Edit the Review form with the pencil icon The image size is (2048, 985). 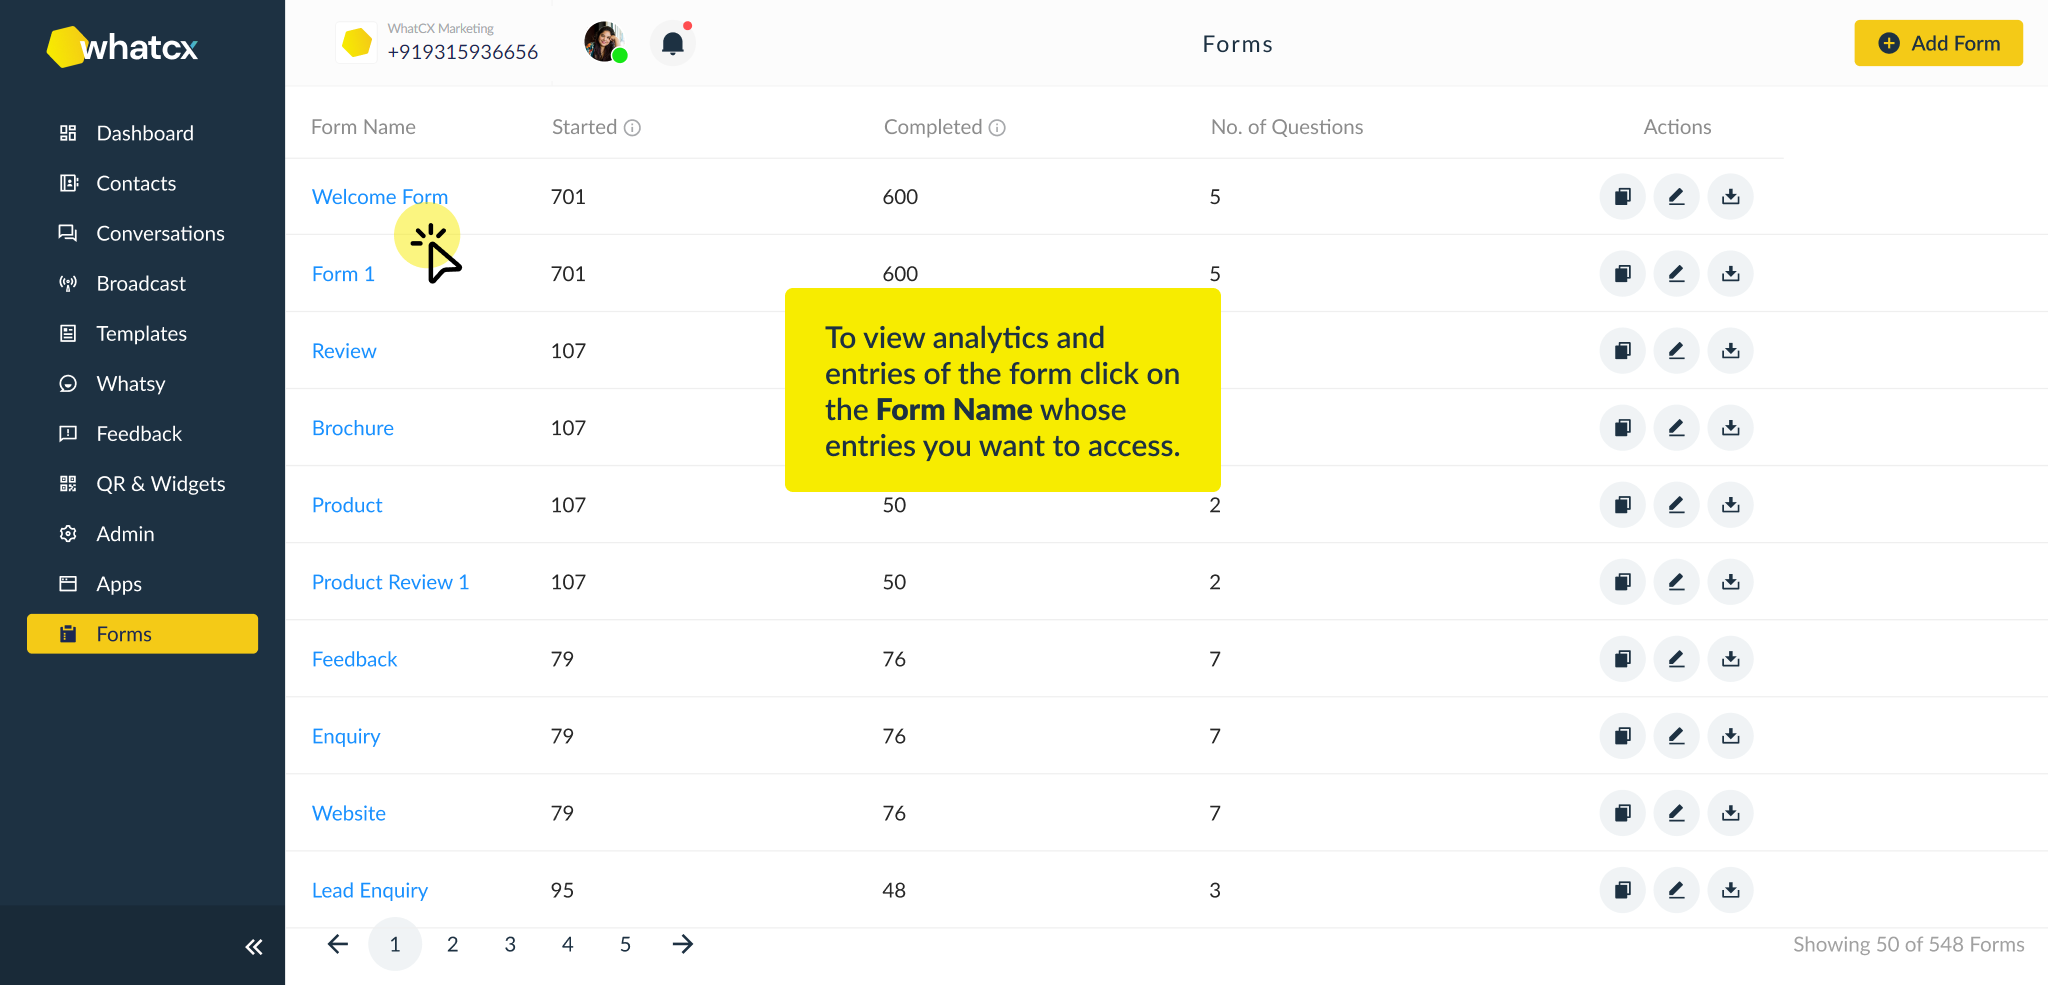point(1676,350)
